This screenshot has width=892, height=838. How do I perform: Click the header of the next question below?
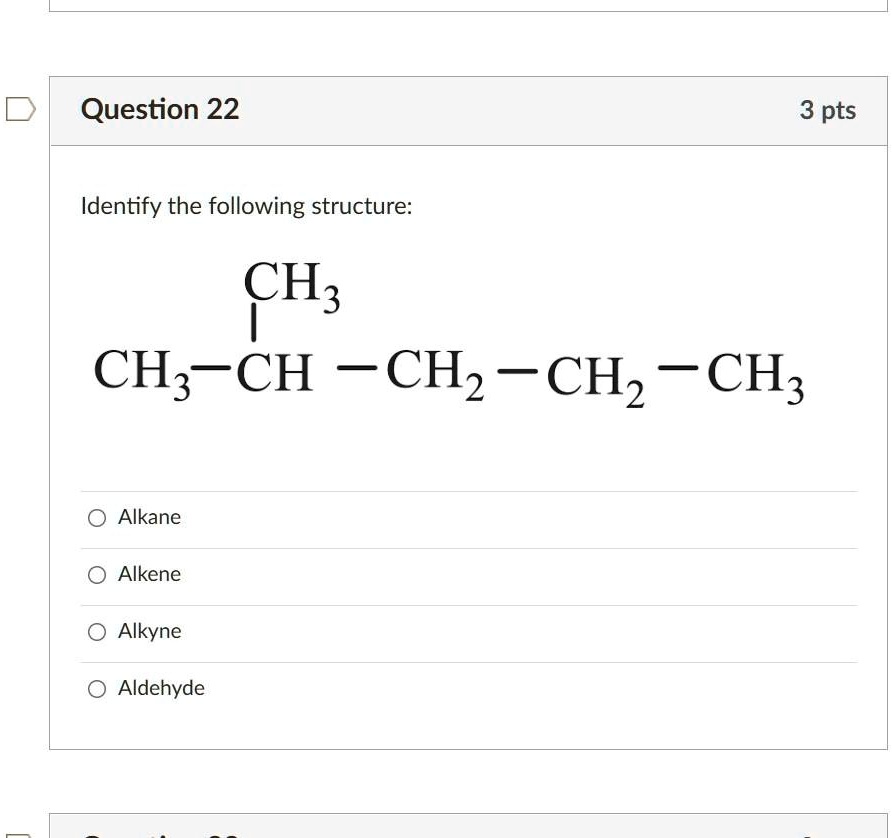tap(468, 832)
